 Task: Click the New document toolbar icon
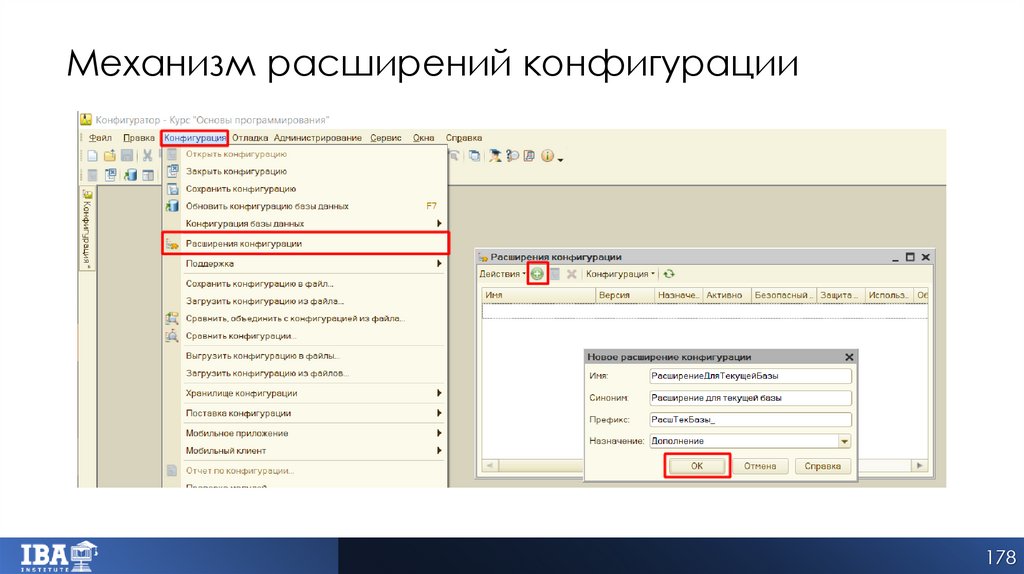click(x=92, y=155)
